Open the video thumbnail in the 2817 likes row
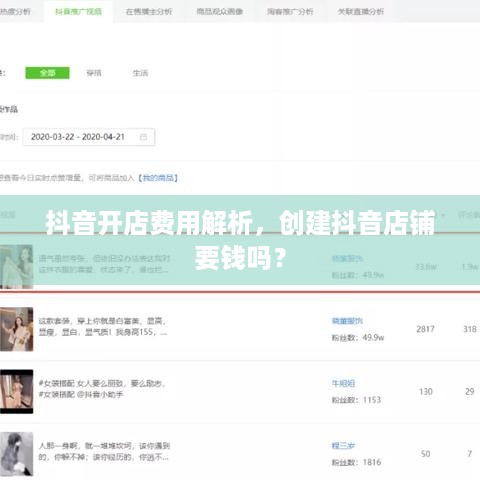Viewport: 480px width, 480px height. [16, 329]
